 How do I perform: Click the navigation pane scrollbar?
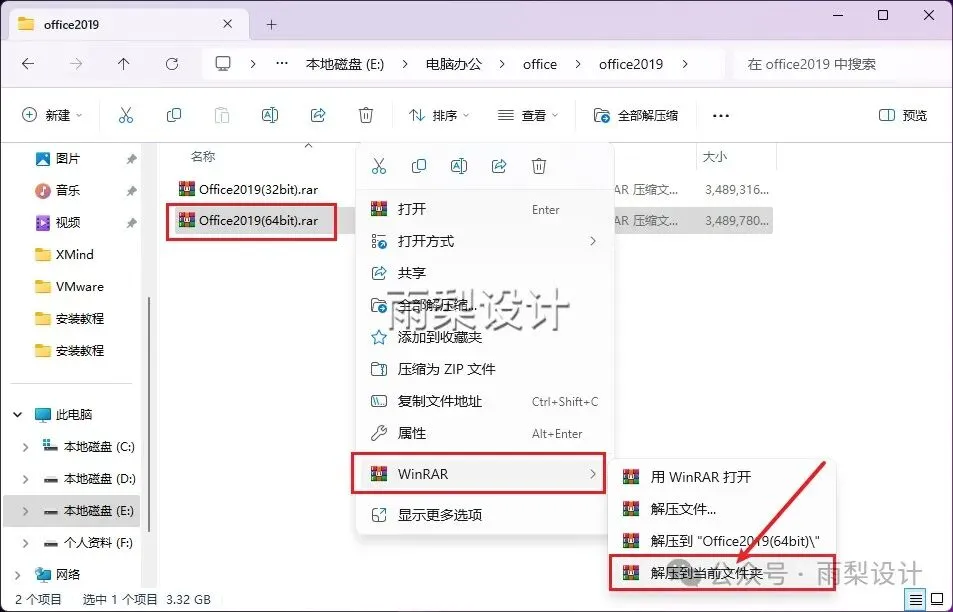tap(149, 413)
